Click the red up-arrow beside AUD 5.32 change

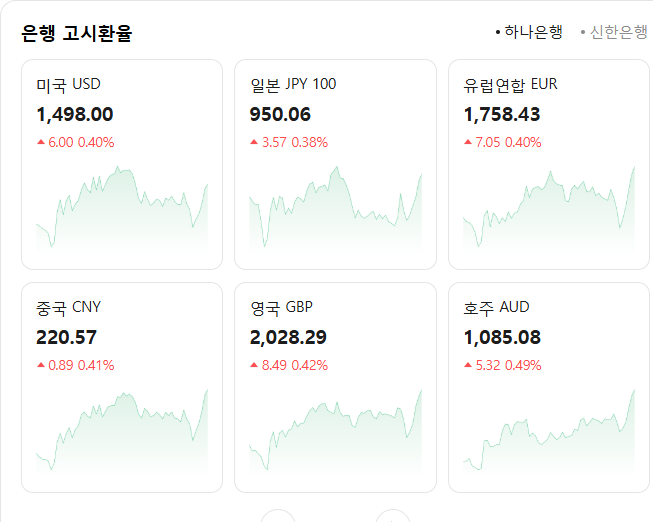point(468,365)
